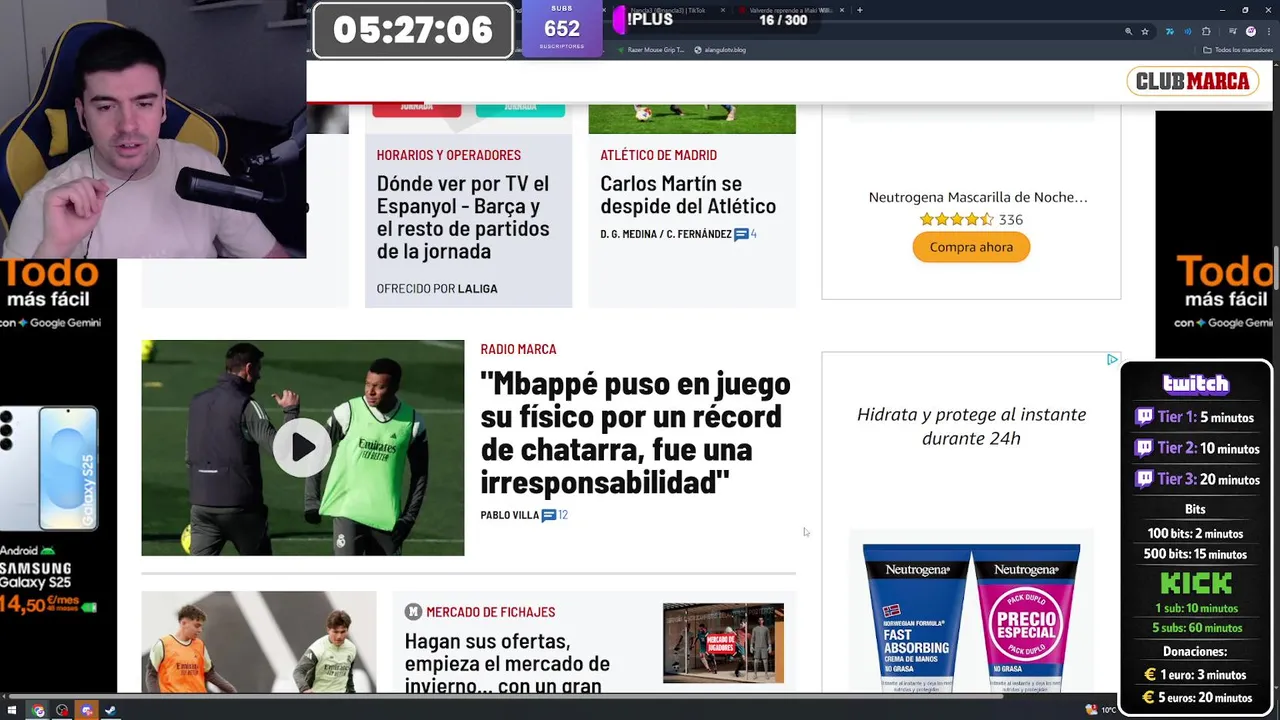Open the purple chat app in taskbar
The height and width of the screenshot is (720, 1280).
tap(86, 711)
